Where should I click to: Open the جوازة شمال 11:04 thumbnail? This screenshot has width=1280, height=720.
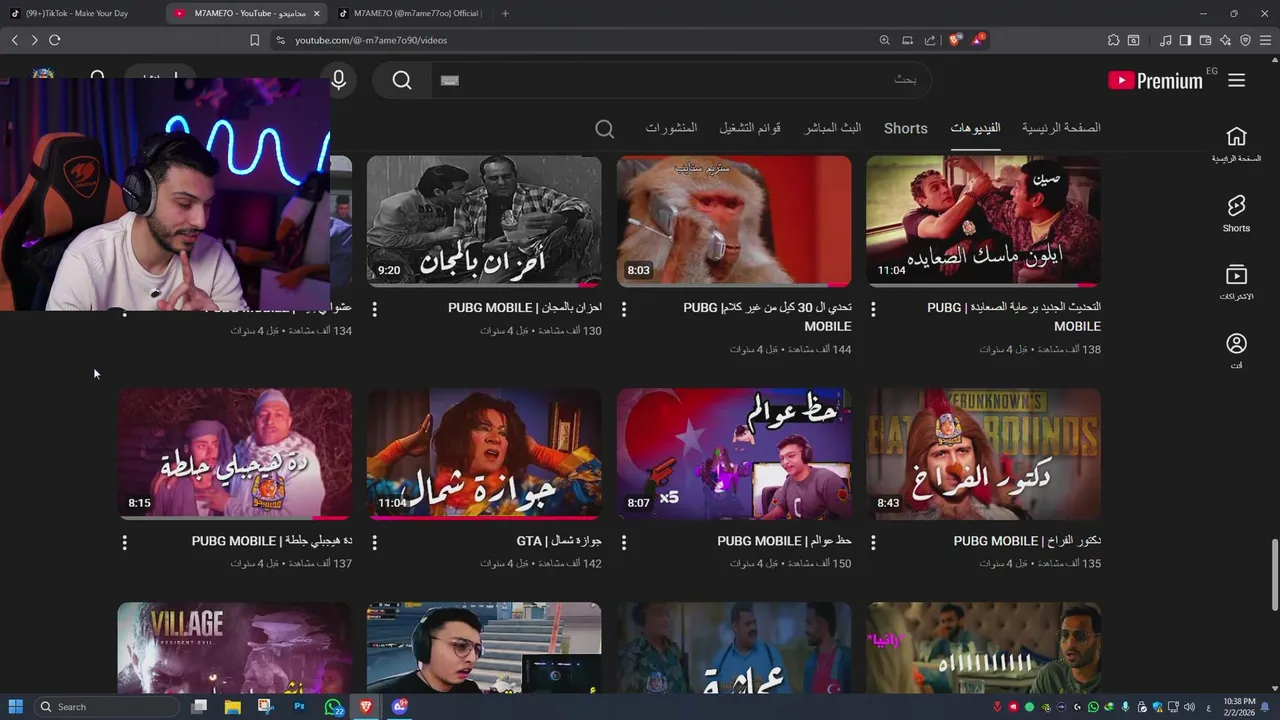pos(484,454)
